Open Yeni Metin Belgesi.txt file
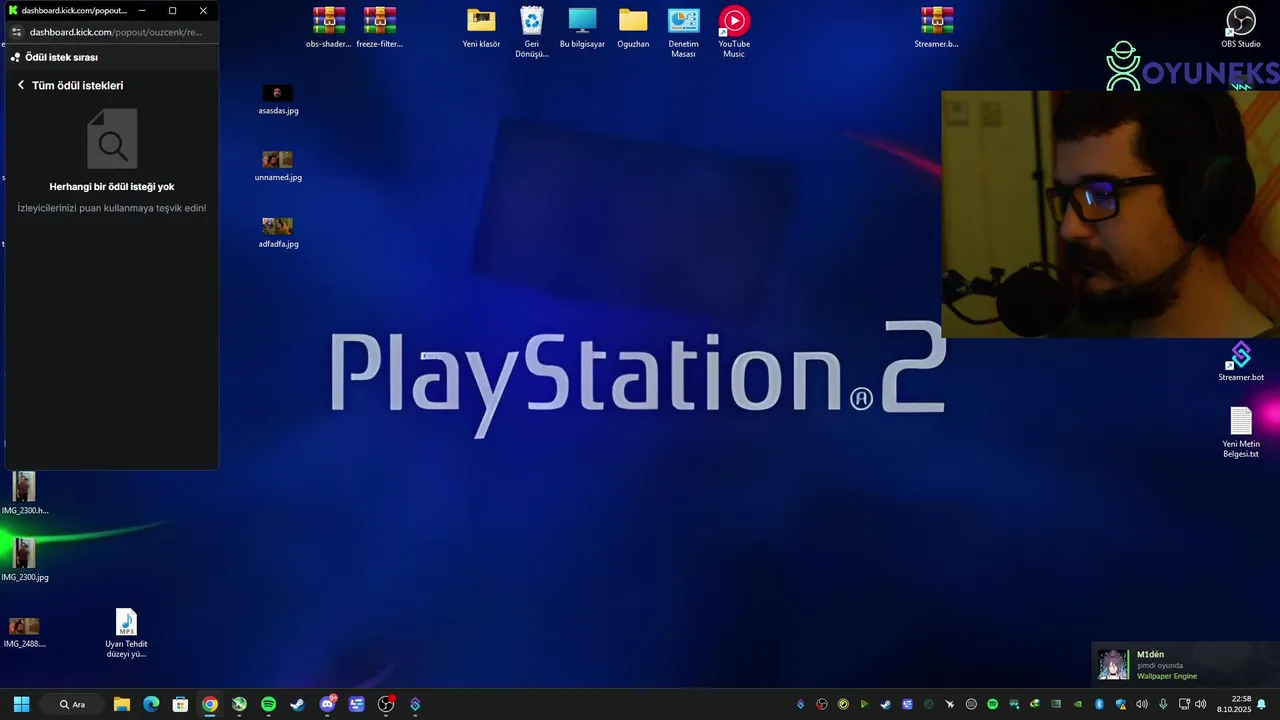 tap(1241, 432)
